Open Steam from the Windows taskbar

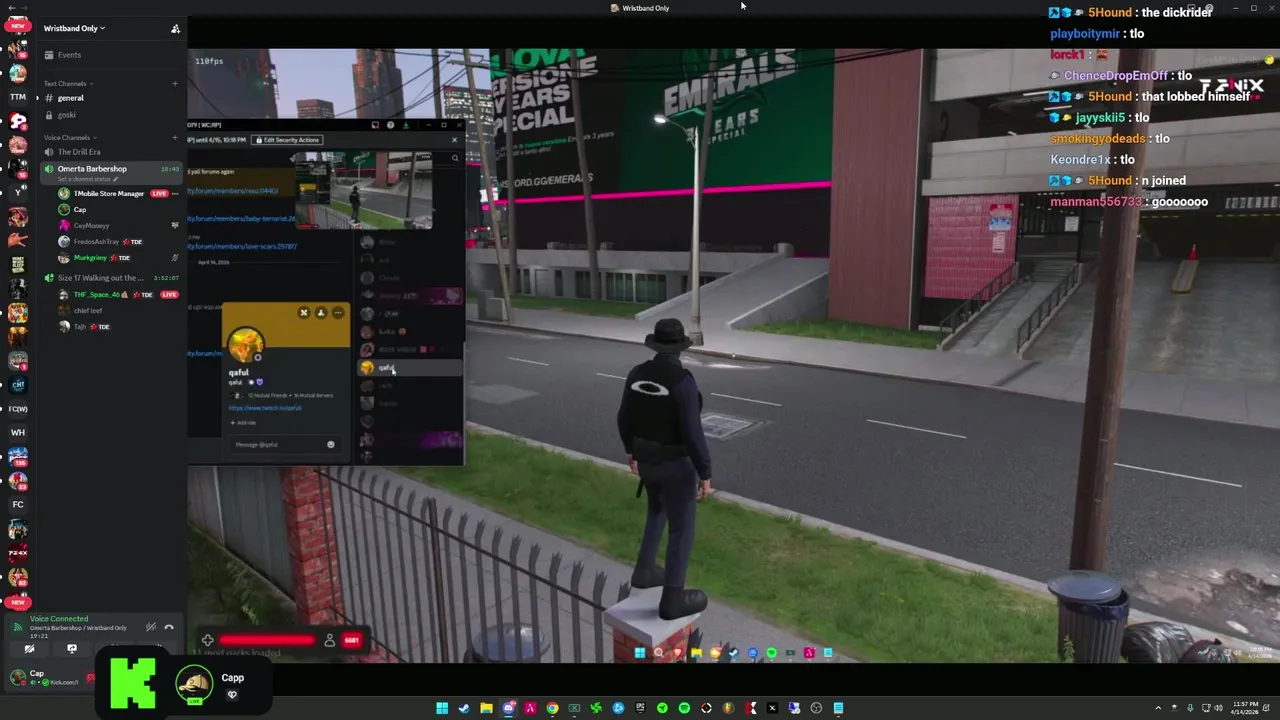(x=464, y=708)
